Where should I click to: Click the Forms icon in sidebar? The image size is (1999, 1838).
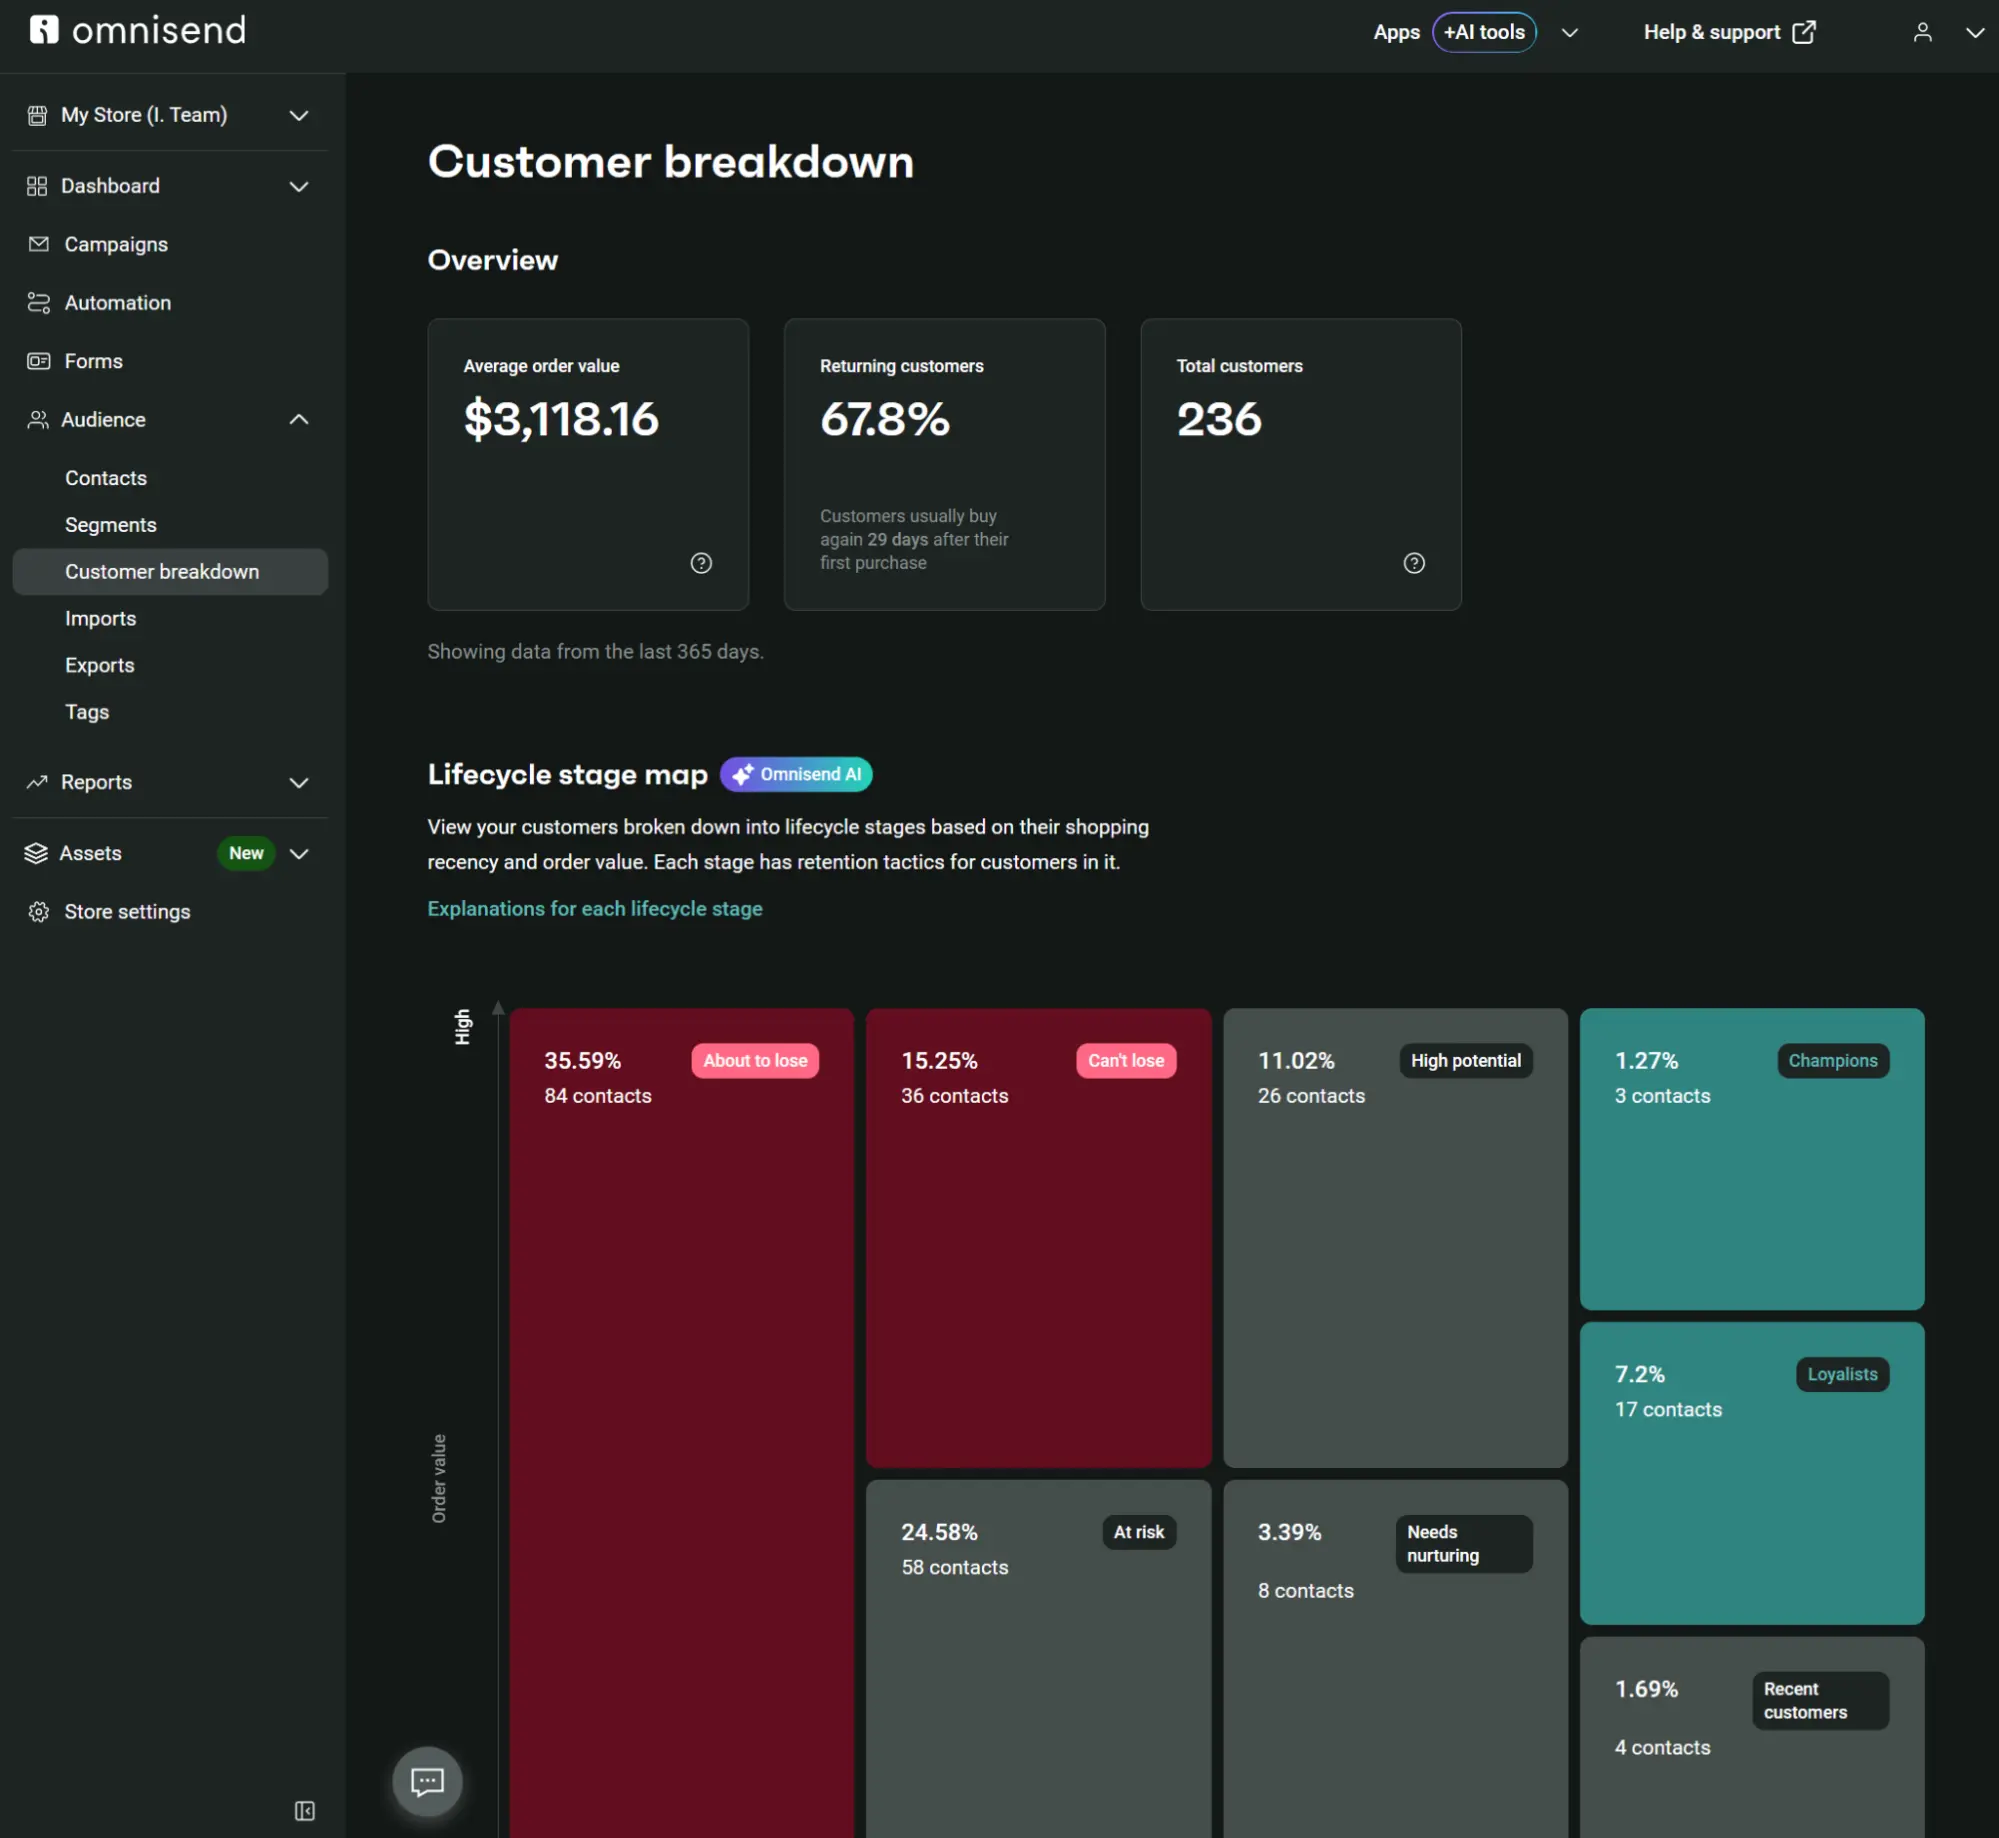click(x=38, y=361)
